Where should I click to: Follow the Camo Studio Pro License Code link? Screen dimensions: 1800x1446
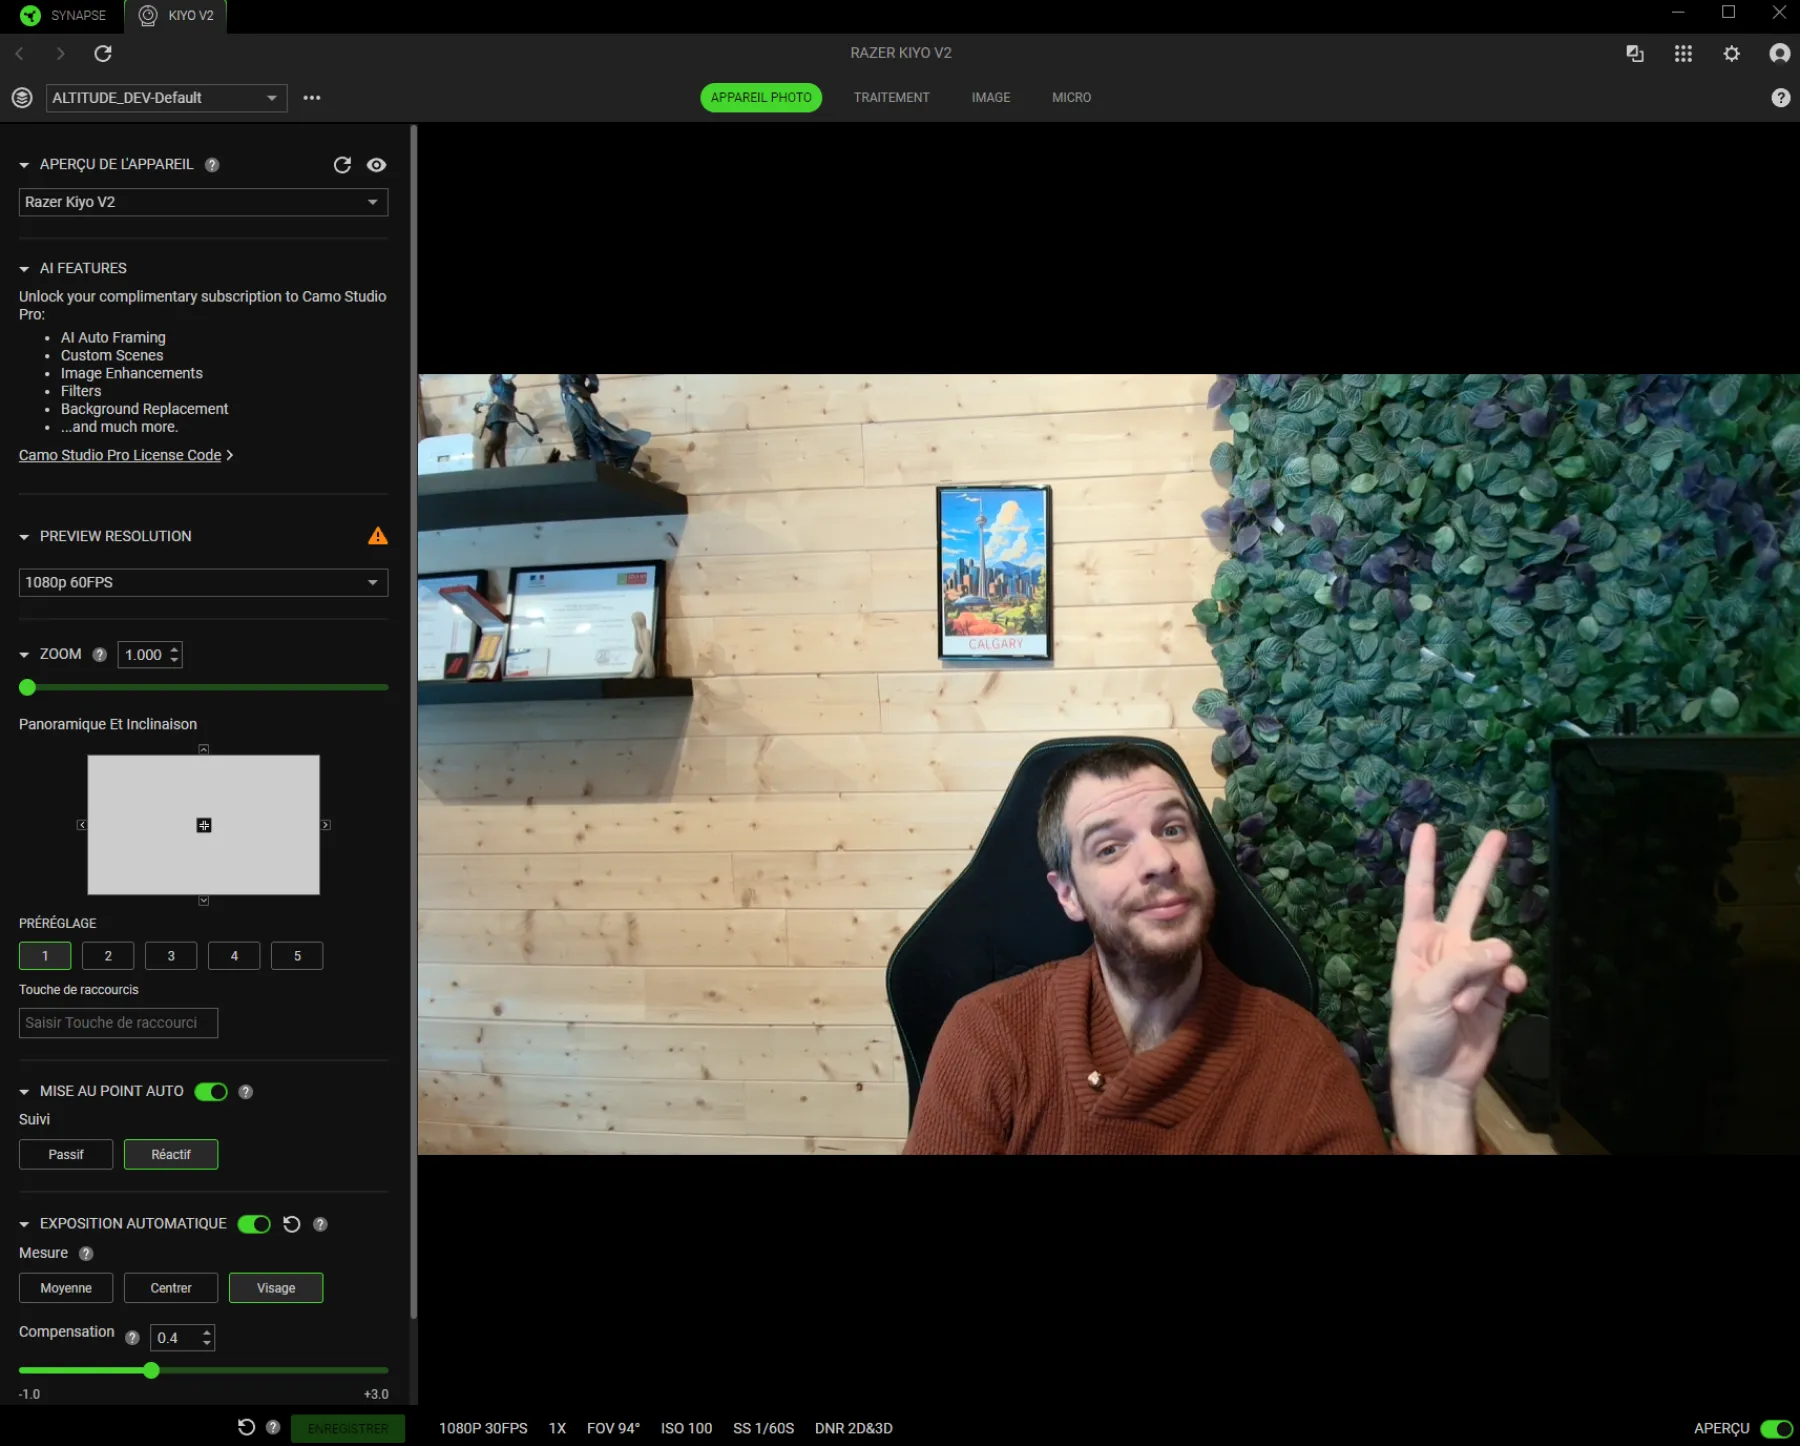coord(120,455)
